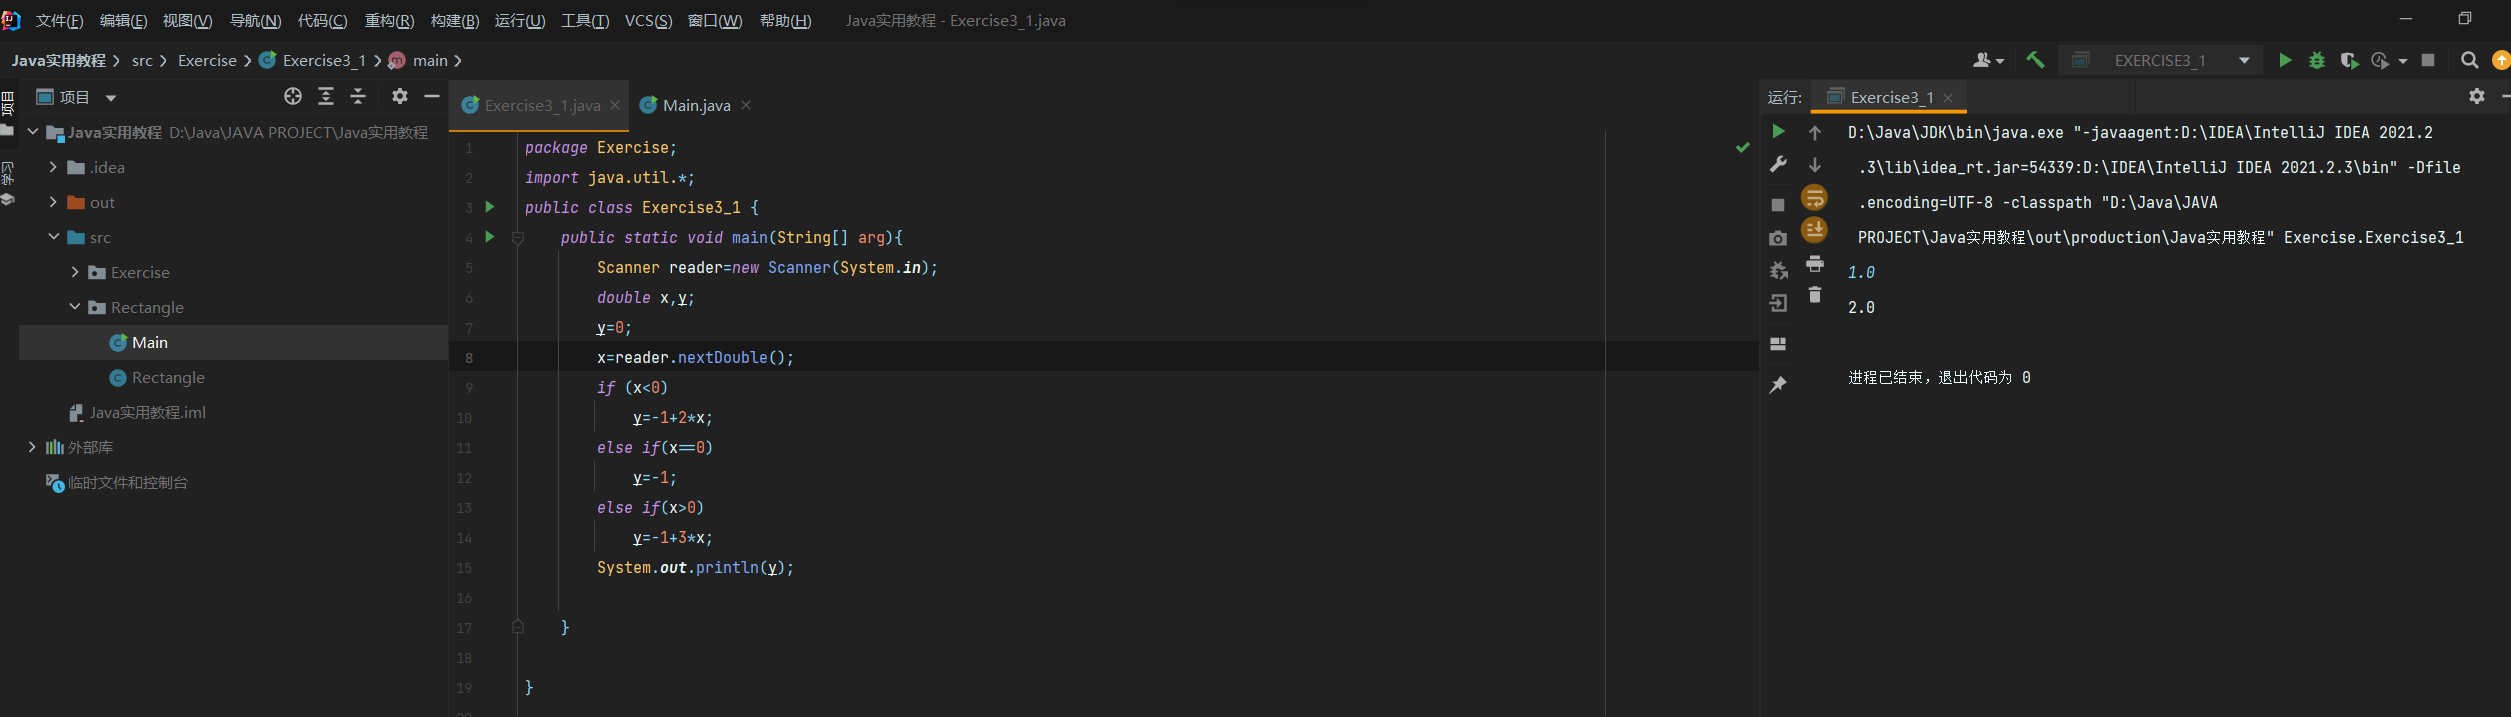Close the Exercise3_1.java tab
The image size is (2511, 717).
(x=615, y=105)
